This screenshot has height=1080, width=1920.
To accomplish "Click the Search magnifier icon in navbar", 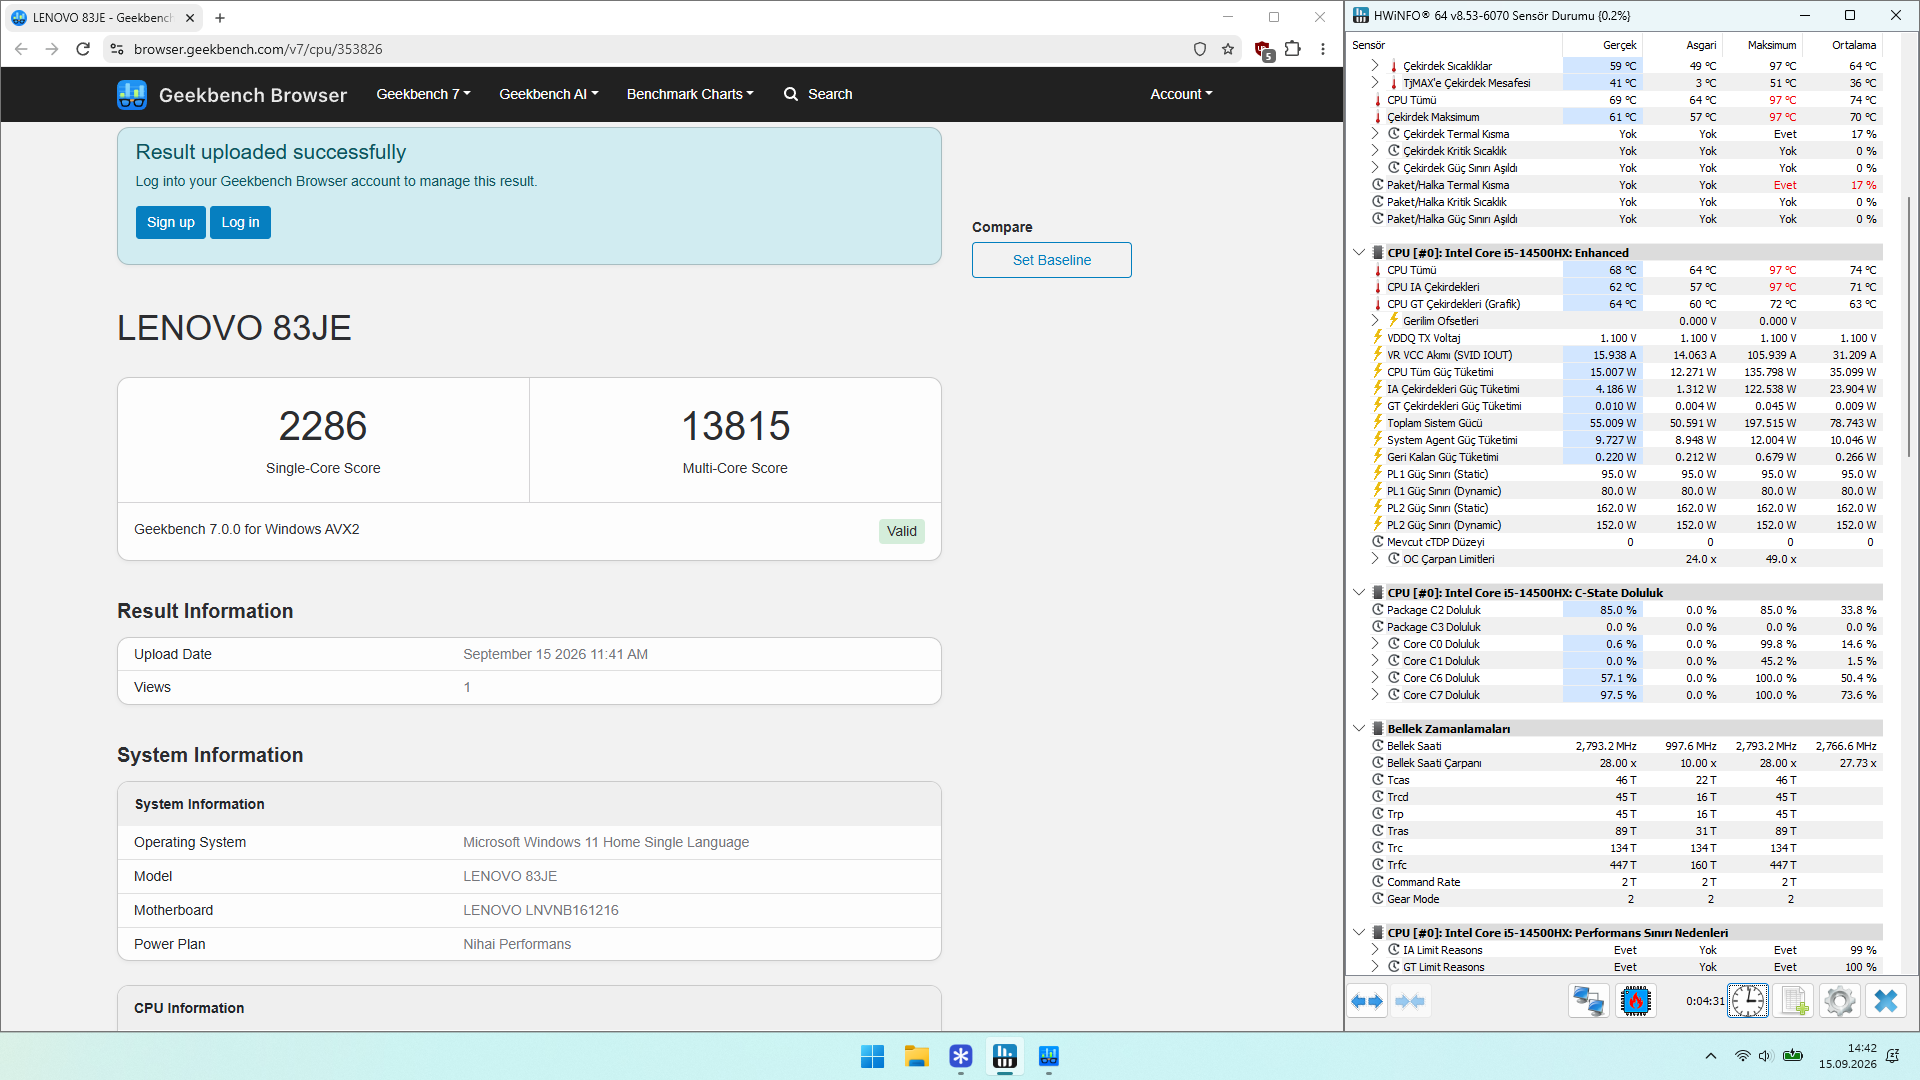I will [x=791, y=94].
